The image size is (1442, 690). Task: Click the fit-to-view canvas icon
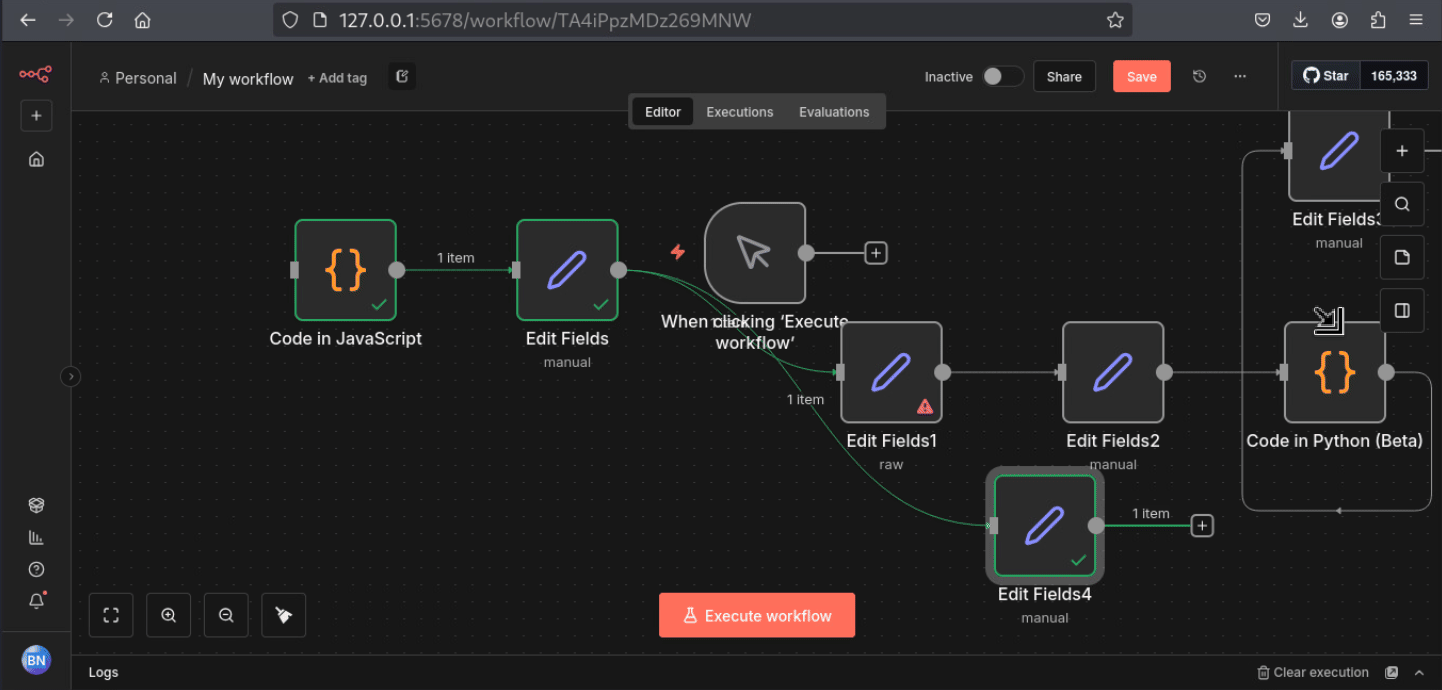tap(111, 615)
